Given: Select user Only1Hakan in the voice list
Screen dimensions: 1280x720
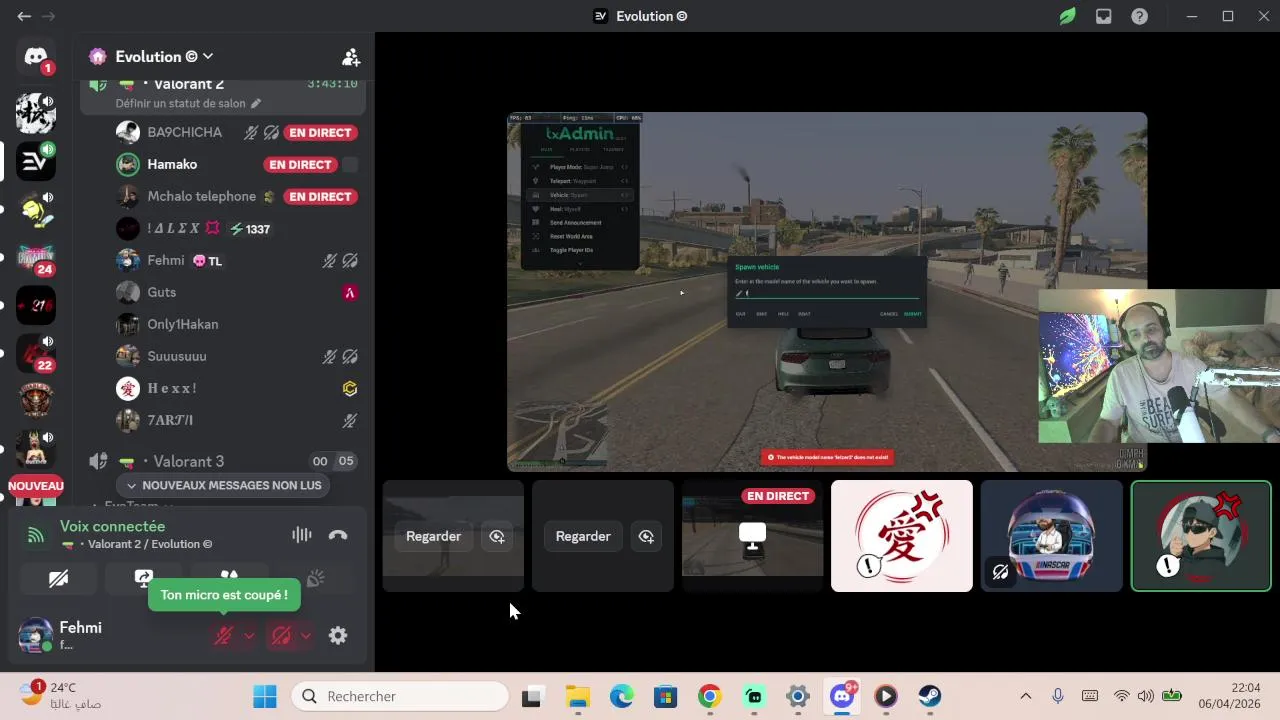Looking at the screenshot, I should tap(182, 324).
